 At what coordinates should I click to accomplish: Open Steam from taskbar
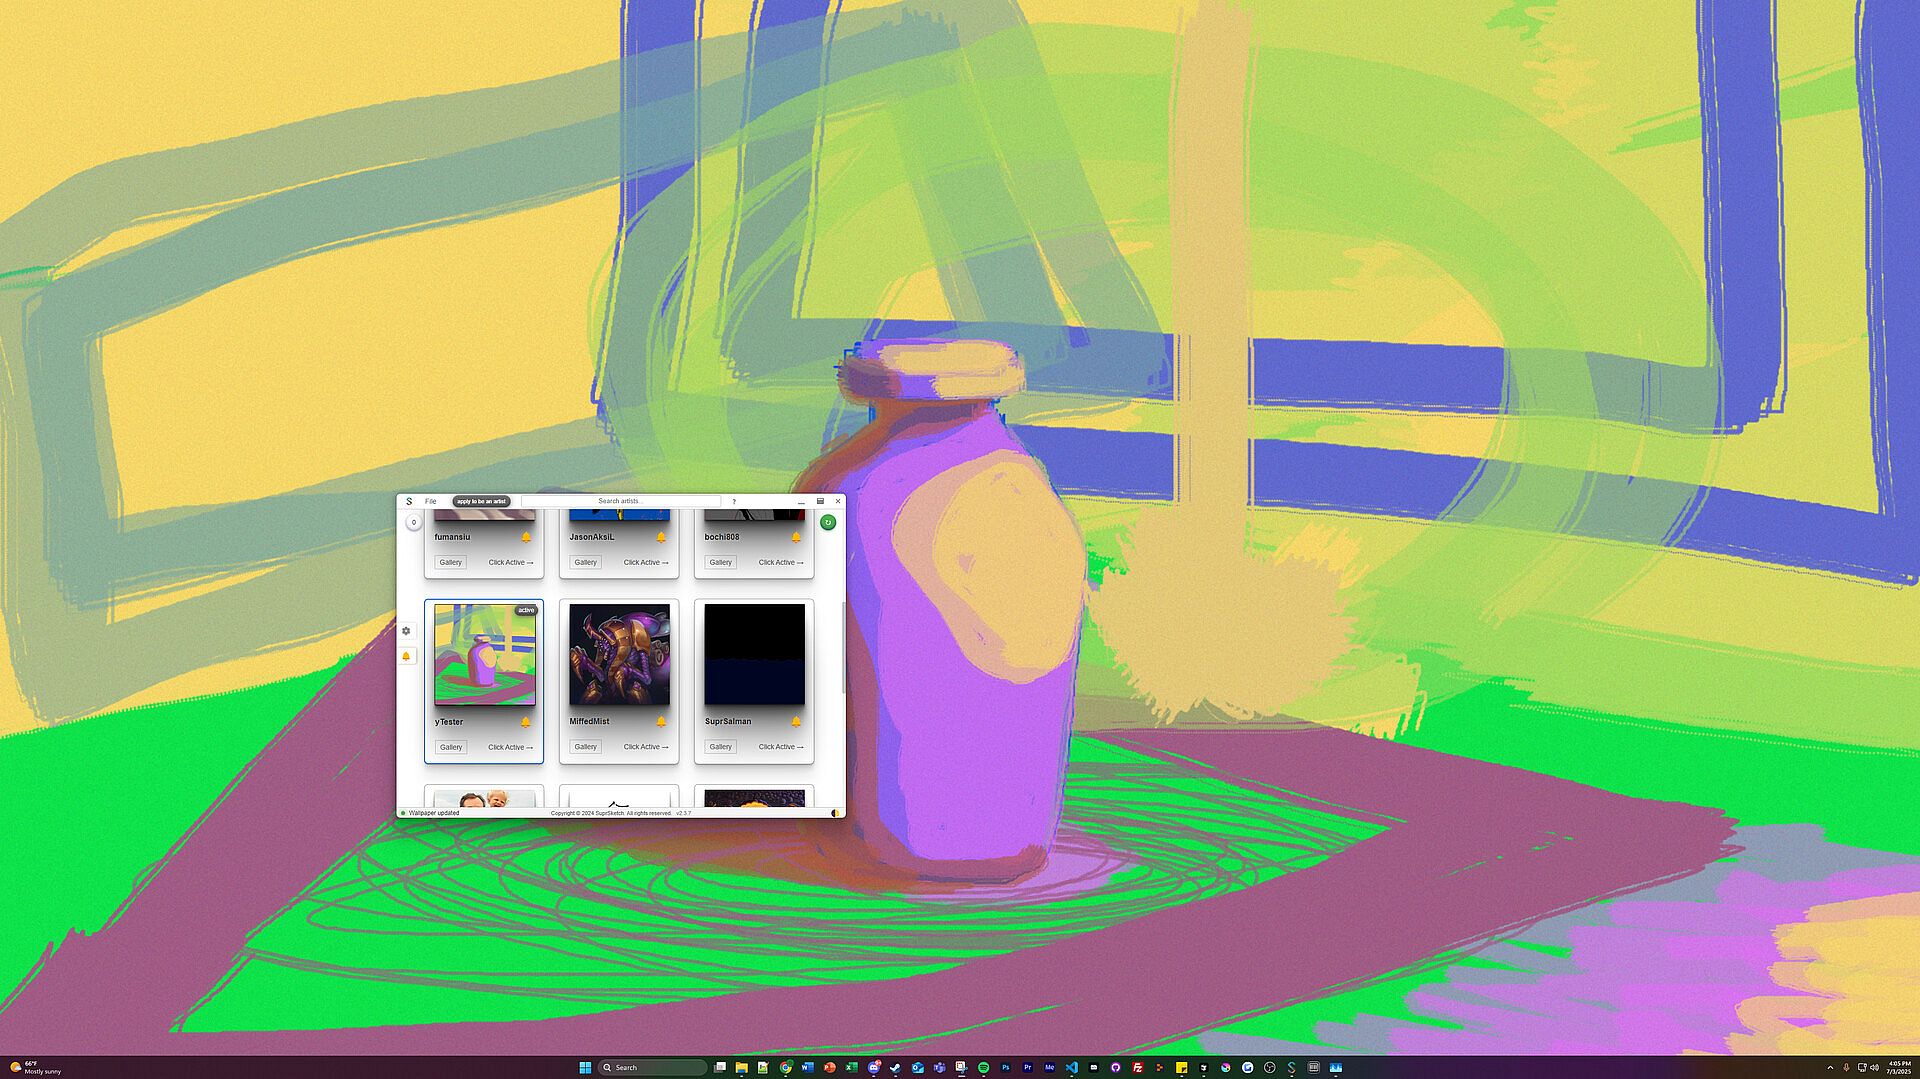click(896, 1067)
